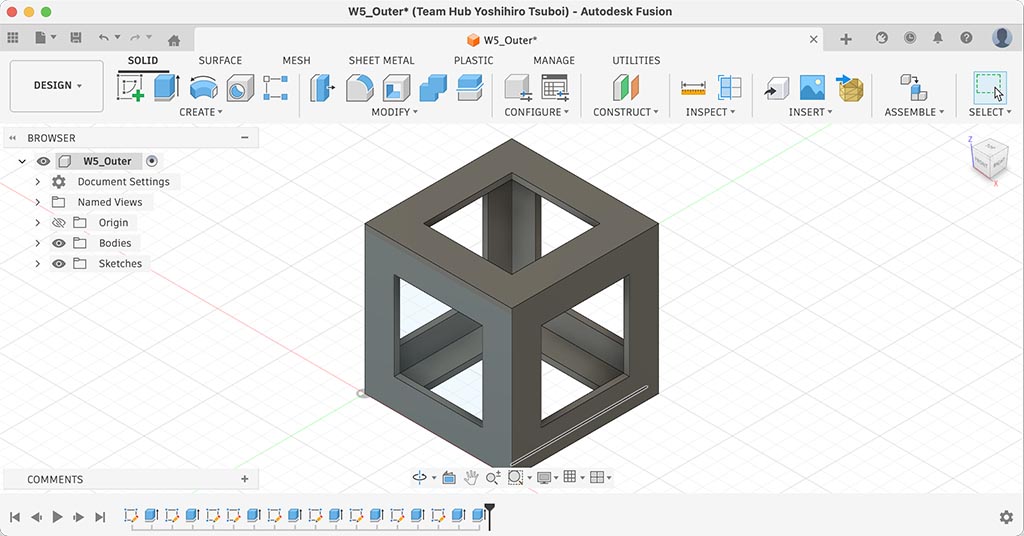The height and width of the screenshot is (536, 1024).
Task: Collapse the W5_Outer tree node
Action: point(22,161)
